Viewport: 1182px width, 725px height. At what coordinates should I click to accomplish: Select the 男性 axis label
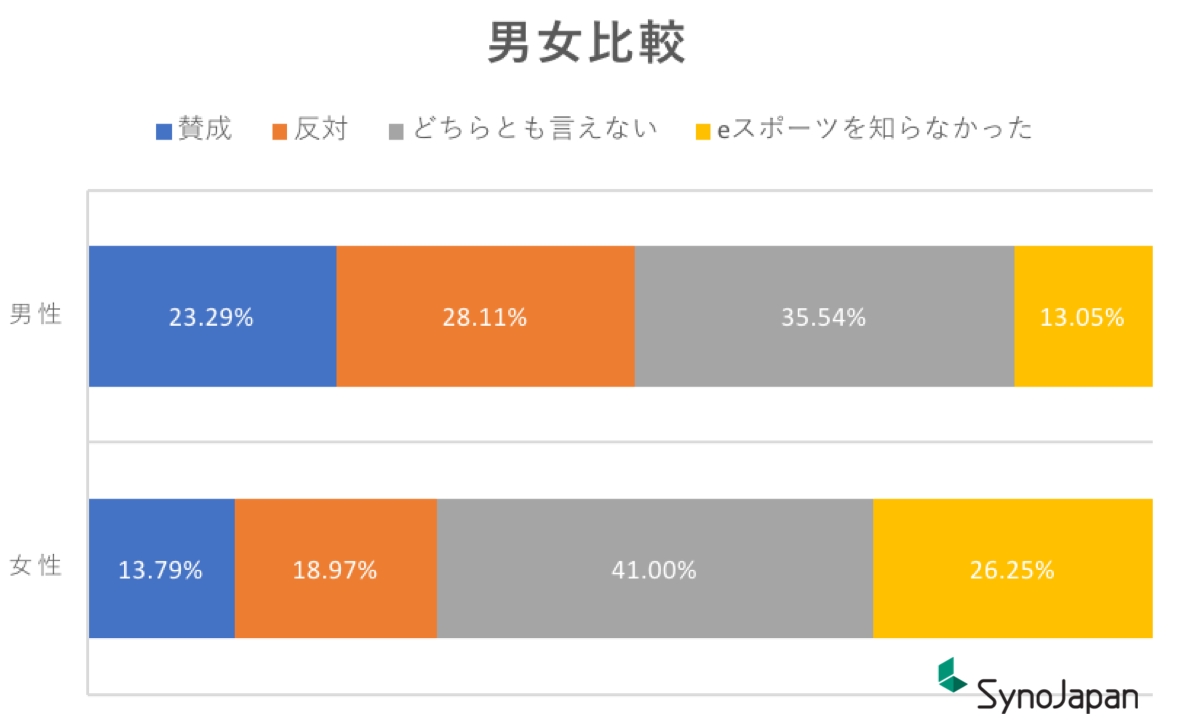[36, 315]
